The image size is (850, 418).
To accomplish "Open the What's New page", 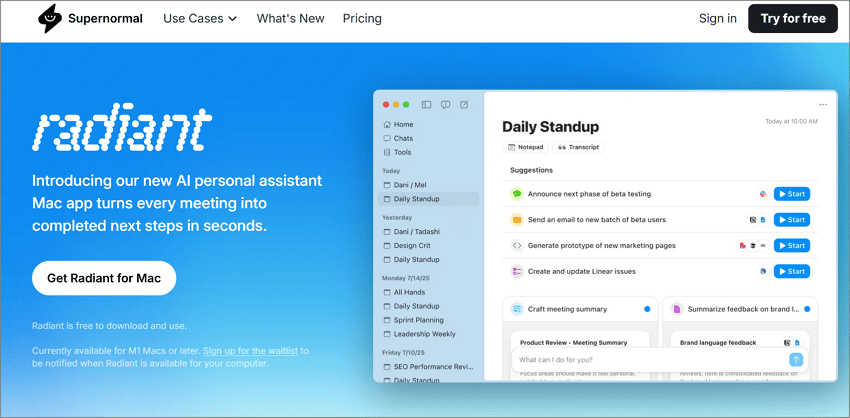I will [291, 18].
